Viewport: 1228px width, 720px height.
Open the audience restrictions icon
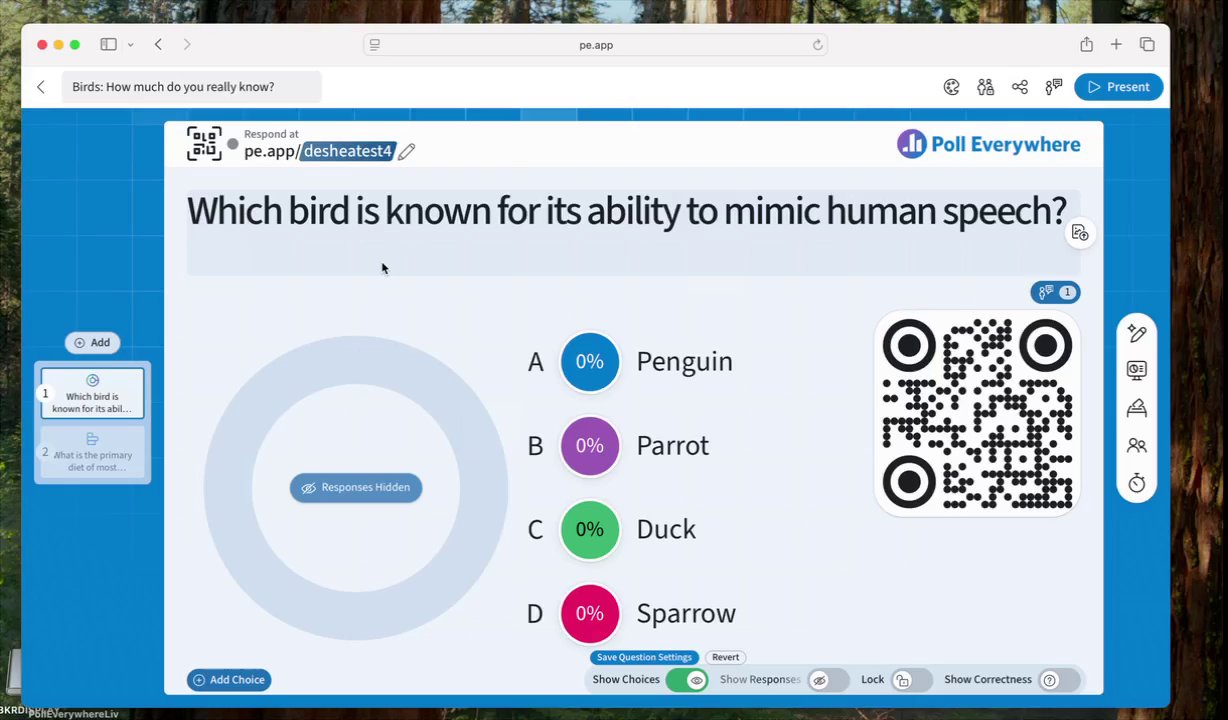[986, 87]
